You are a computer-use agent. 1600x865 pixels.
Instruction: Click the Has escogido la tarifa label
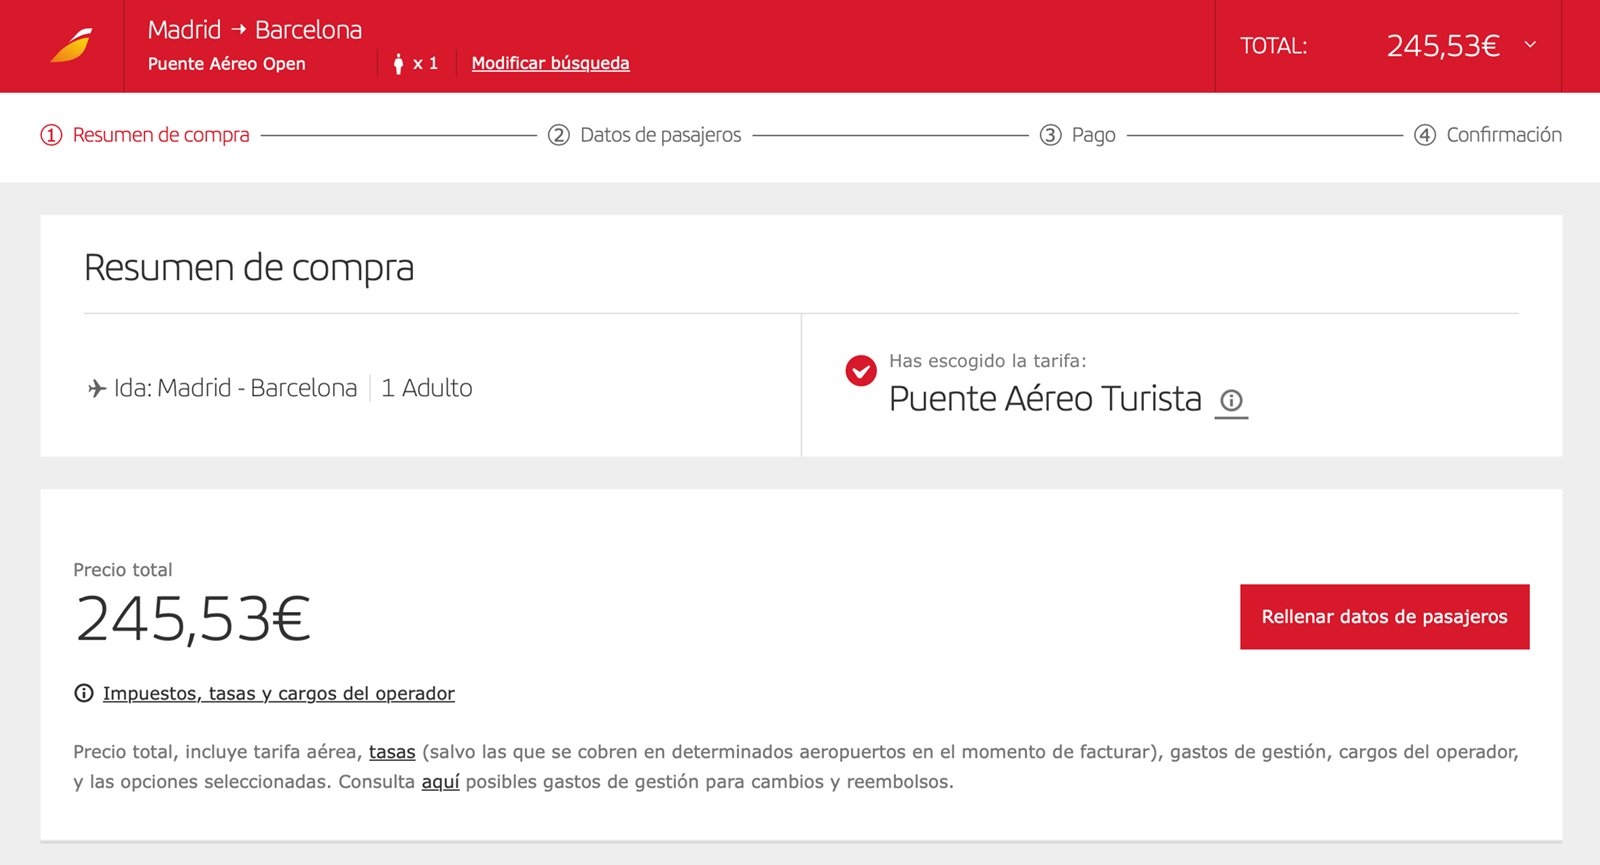click(x=988, y=361)
